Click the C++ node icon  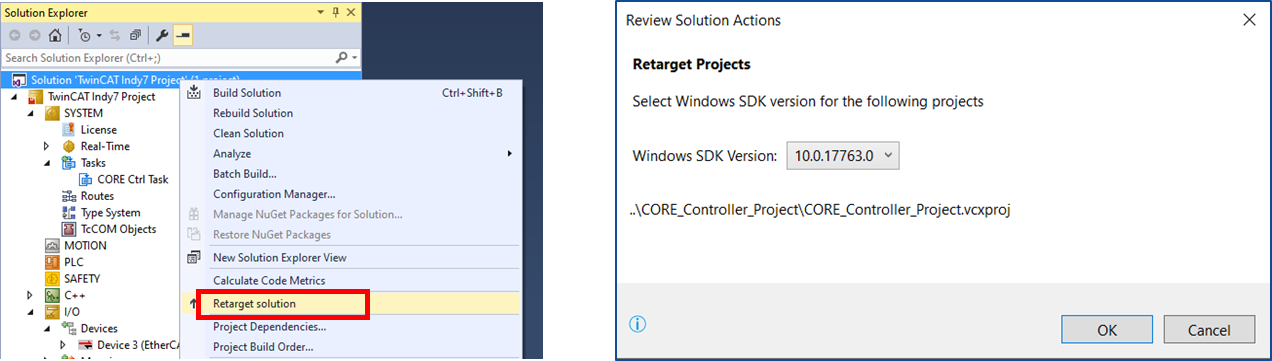click(x=52, y=295)
